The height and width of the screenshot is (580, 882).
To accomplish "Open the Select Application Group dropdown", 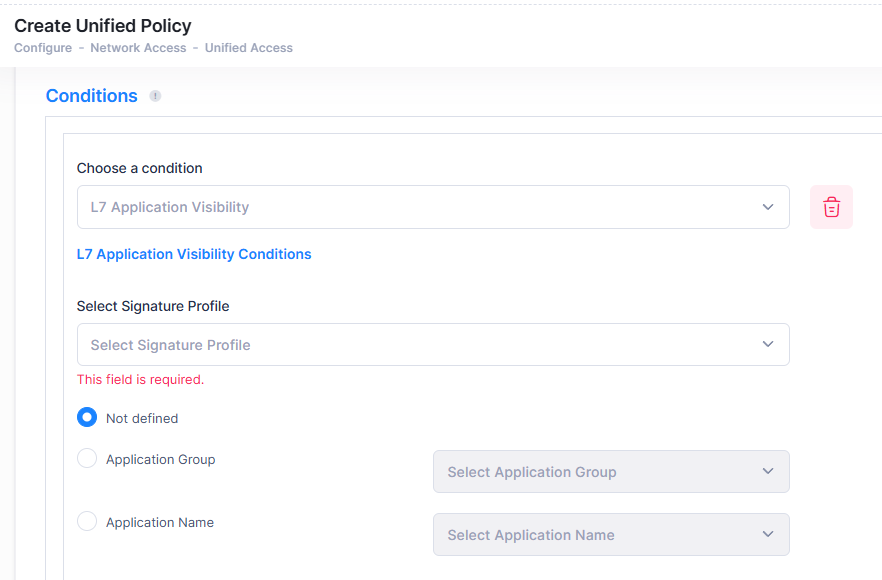I will 611,471.
